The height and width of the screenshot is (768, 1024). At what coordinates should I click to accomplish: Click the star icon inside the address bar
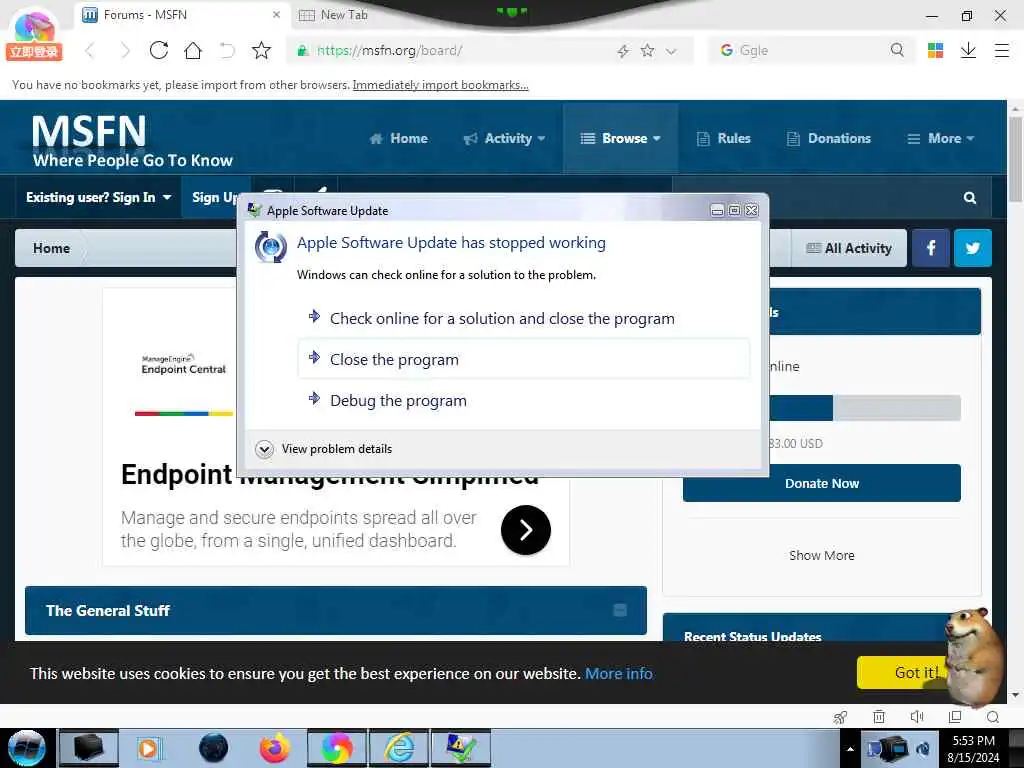pos(647,50)
